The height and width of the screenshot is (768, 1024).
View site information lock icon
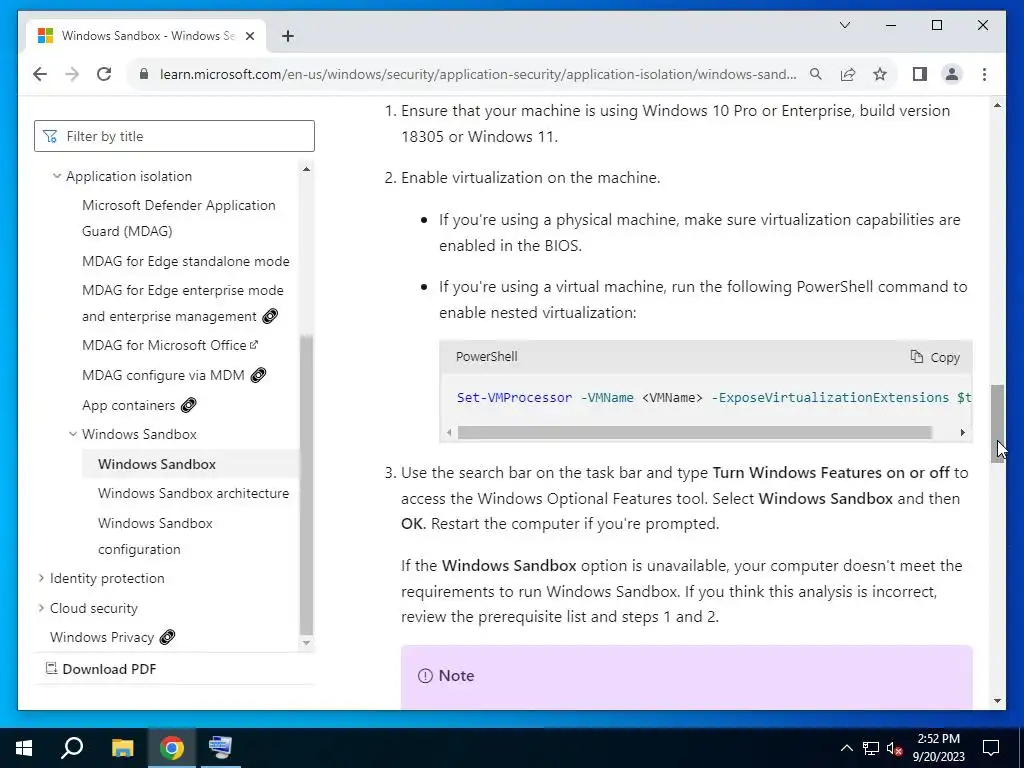tap(144, 74)
